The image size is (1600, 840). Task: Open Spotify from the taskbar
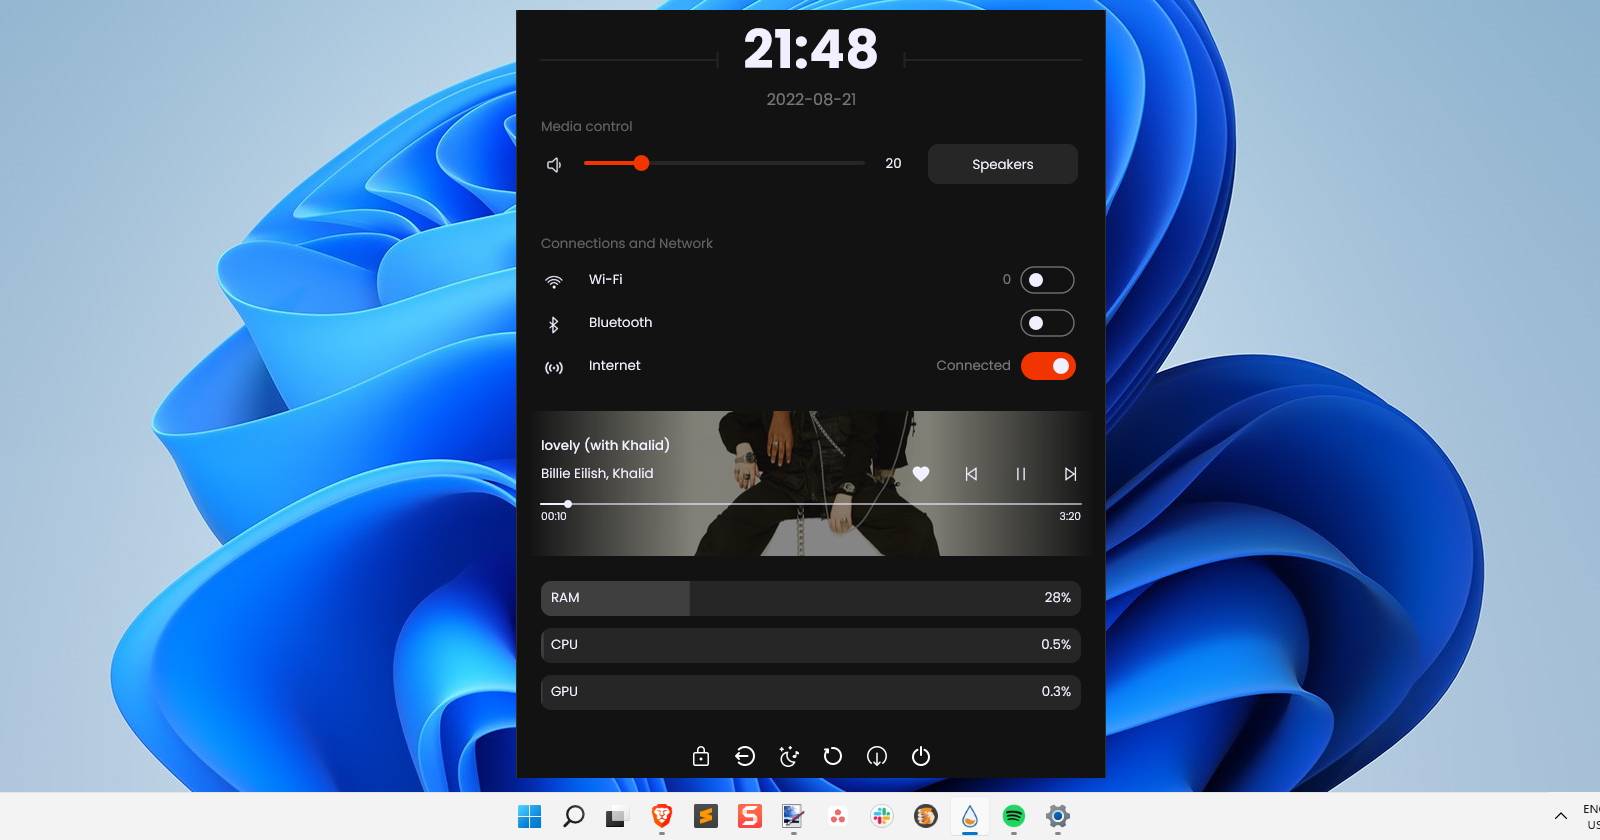tap(1014, 816)
